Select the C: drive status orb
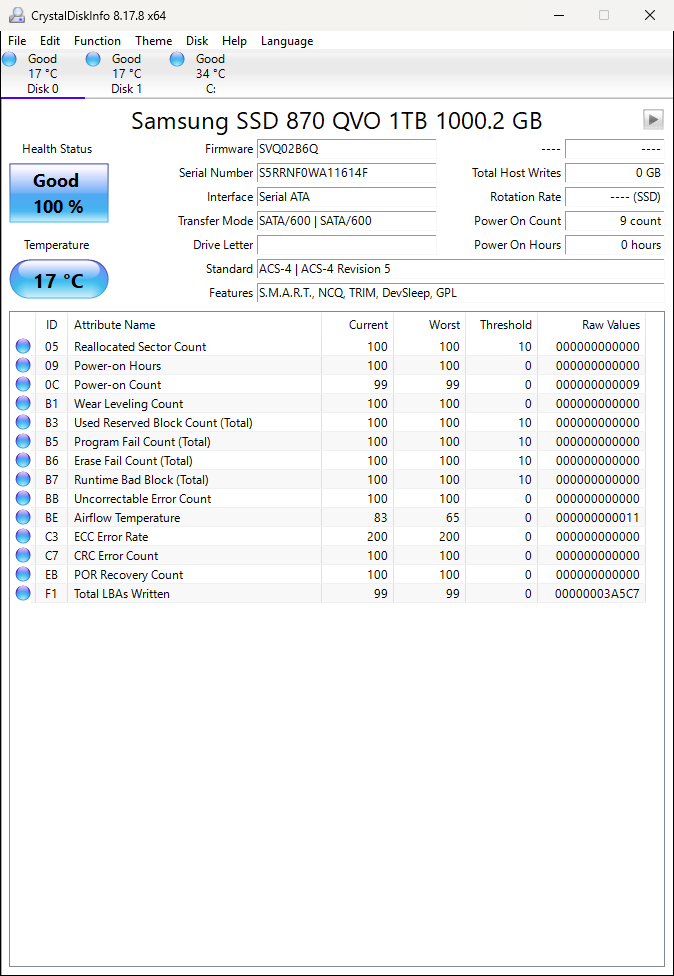The height and width of the screenshot is (976, 674). 177,60
